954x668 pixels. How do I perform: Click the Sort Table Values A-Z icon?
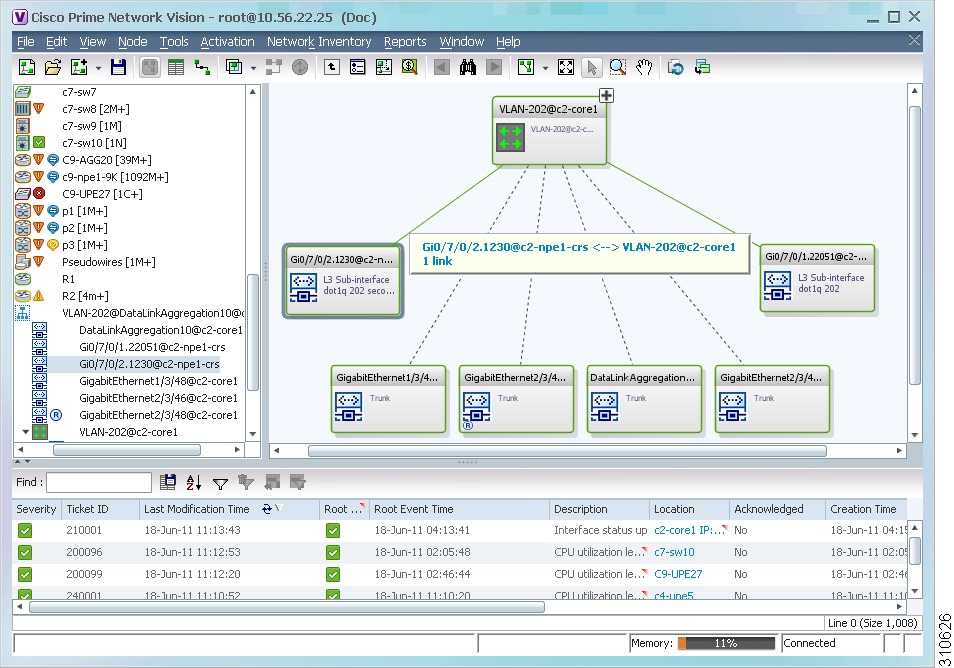pyautogui.click(x=193, y=482)
